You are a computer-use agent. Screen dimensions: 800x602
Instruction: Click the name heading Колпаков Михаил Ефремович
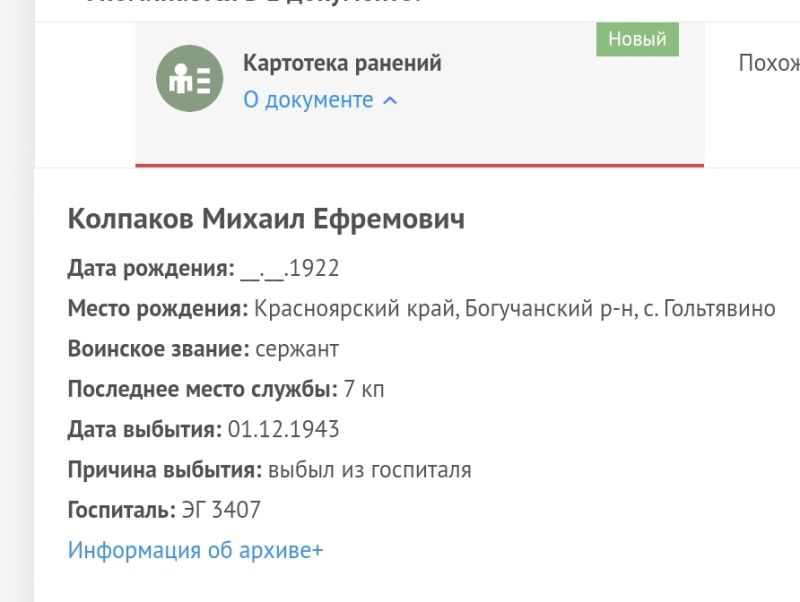pyautogui.click(x=266, y=219)
